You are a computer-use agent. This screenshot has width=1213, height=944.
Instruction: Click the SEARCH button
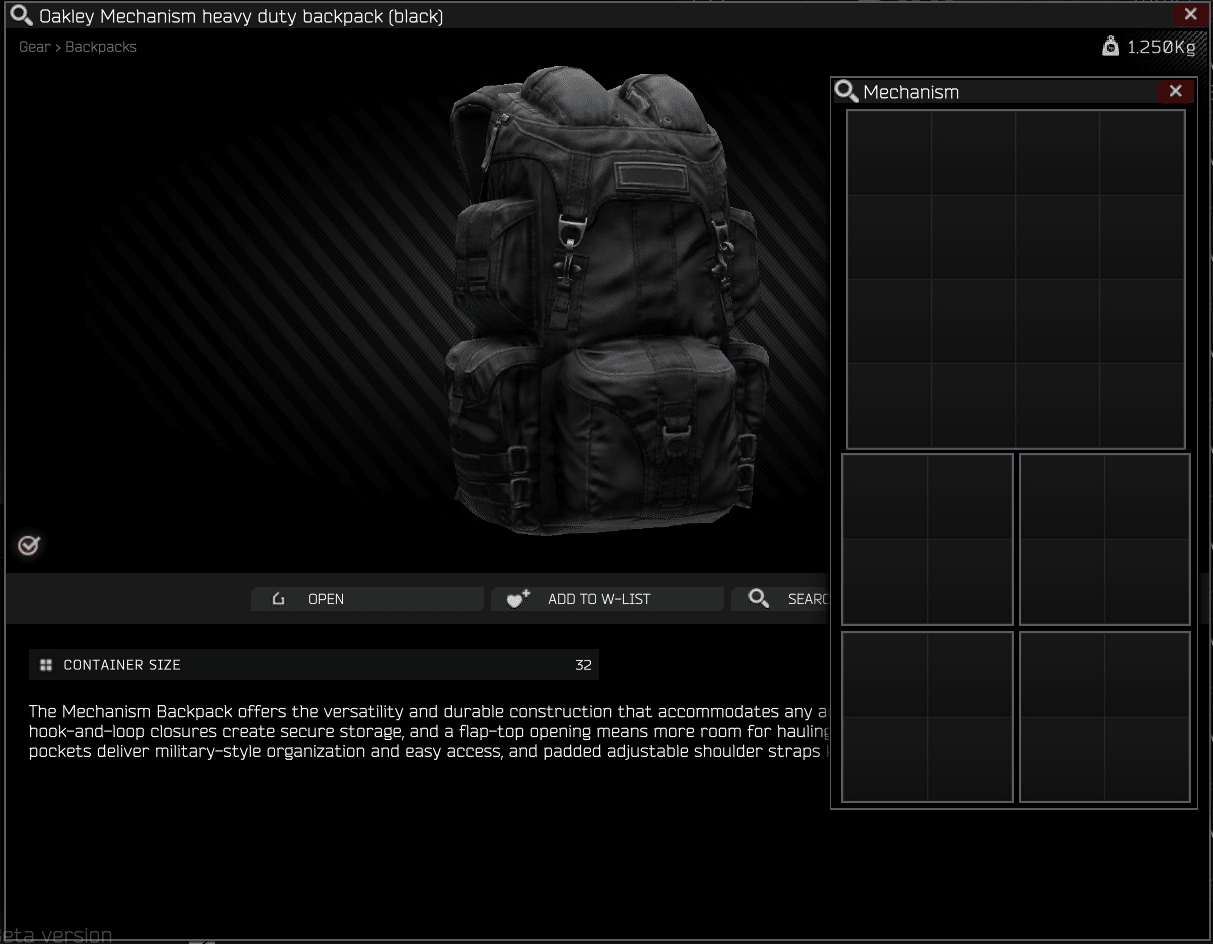[x=781, y=599]
